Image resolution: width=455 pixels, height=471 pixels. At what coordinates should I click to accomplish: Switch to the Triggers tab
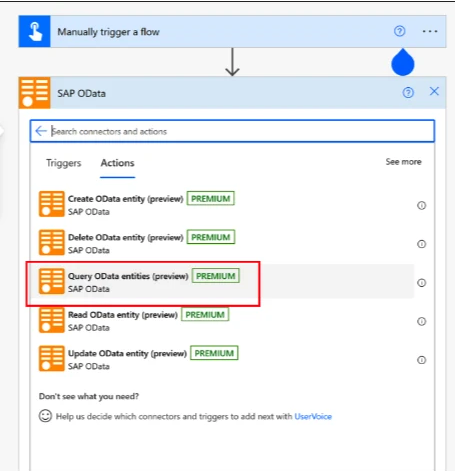click(x=63, y=163)
